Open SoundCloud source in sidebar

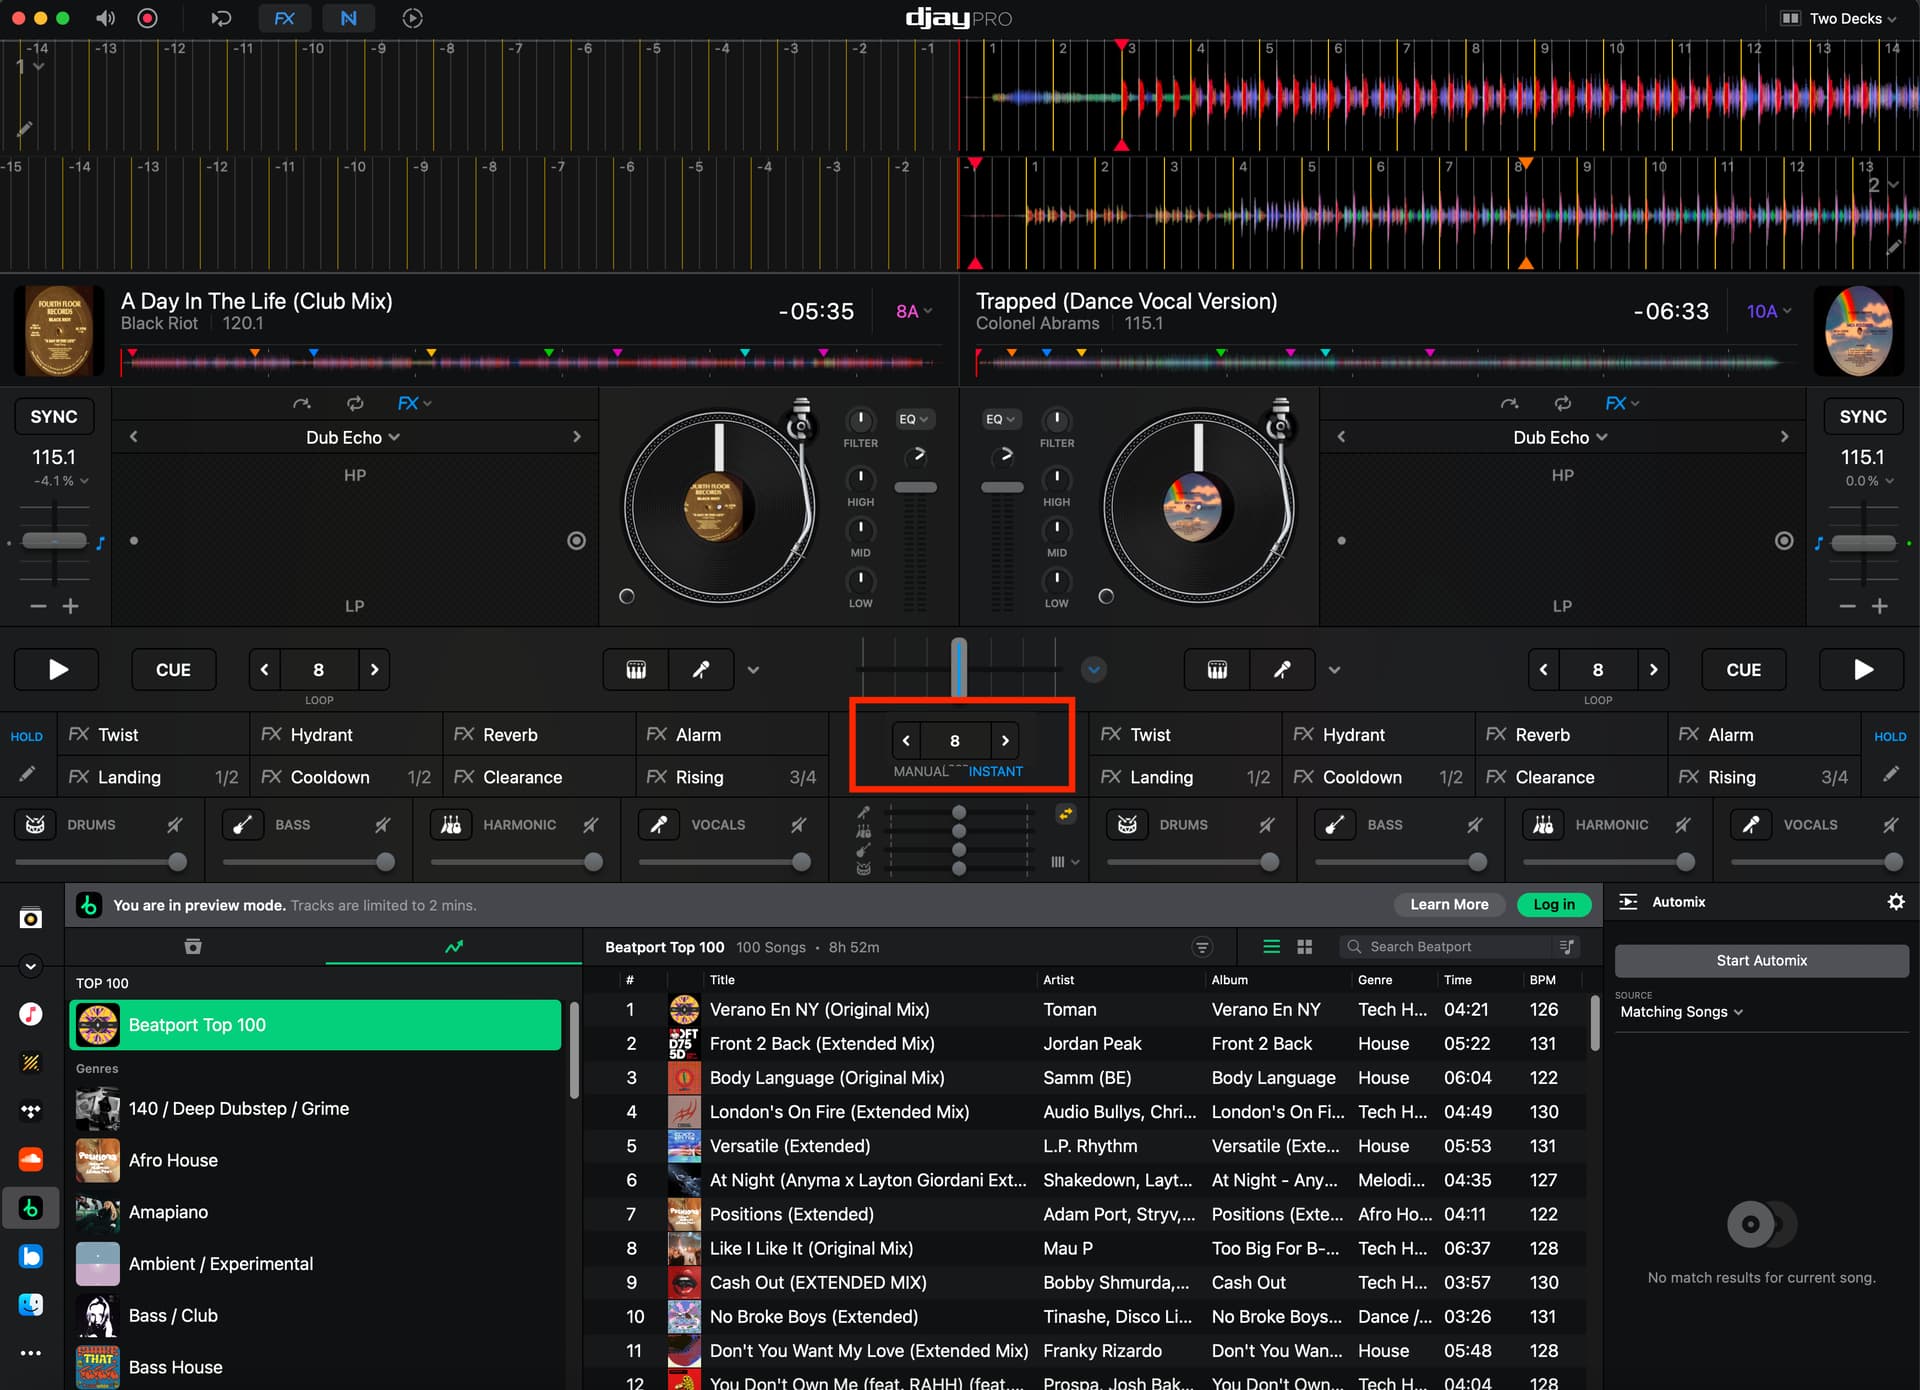click(31, 1159)
